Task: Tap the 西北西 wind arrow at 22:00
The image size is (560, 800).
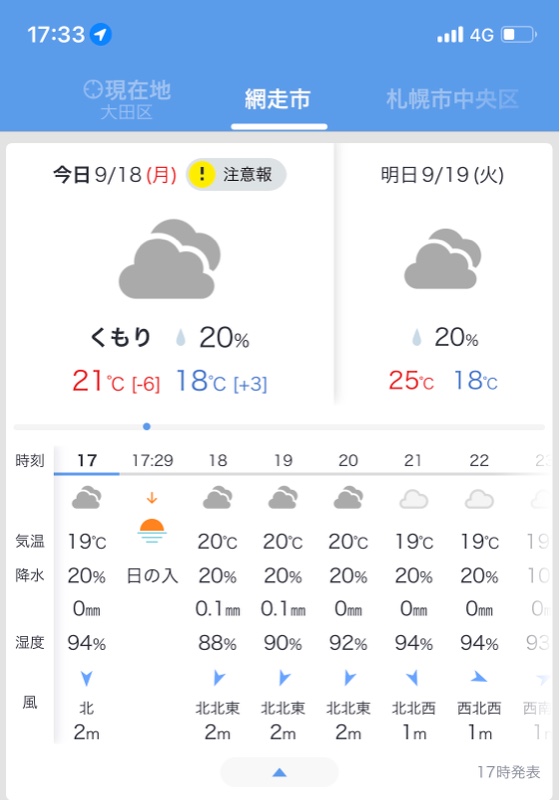Action: tap(478, 678)
